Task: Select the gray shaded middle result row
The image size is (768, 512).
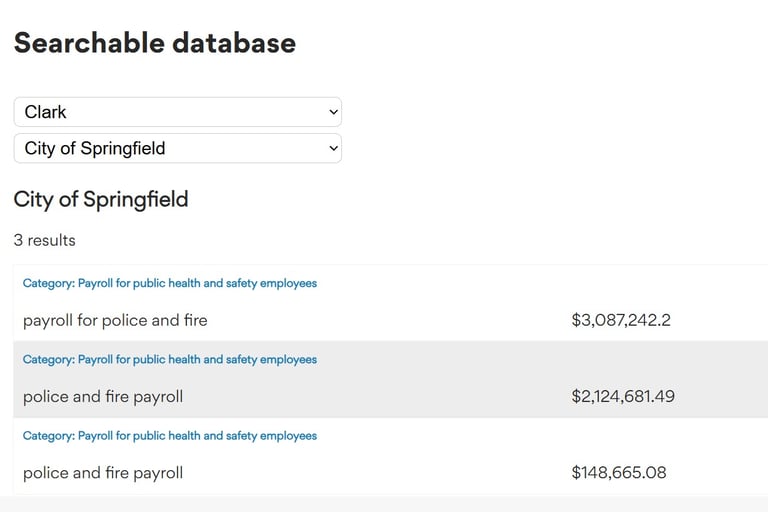Action: point(400,379)
